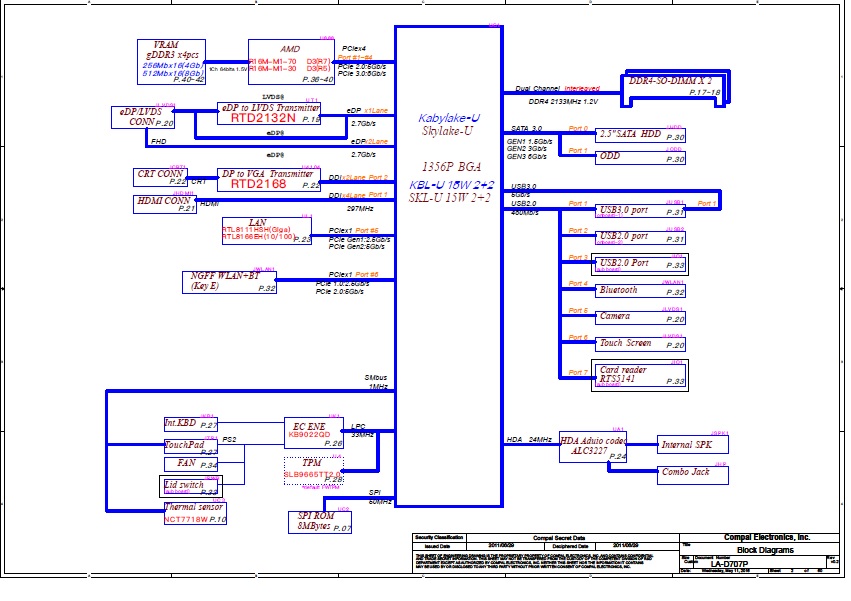This screenshot has height=601, width=851.
Task: Select the Touch Screen block
Action: click(x=640, y=344)
